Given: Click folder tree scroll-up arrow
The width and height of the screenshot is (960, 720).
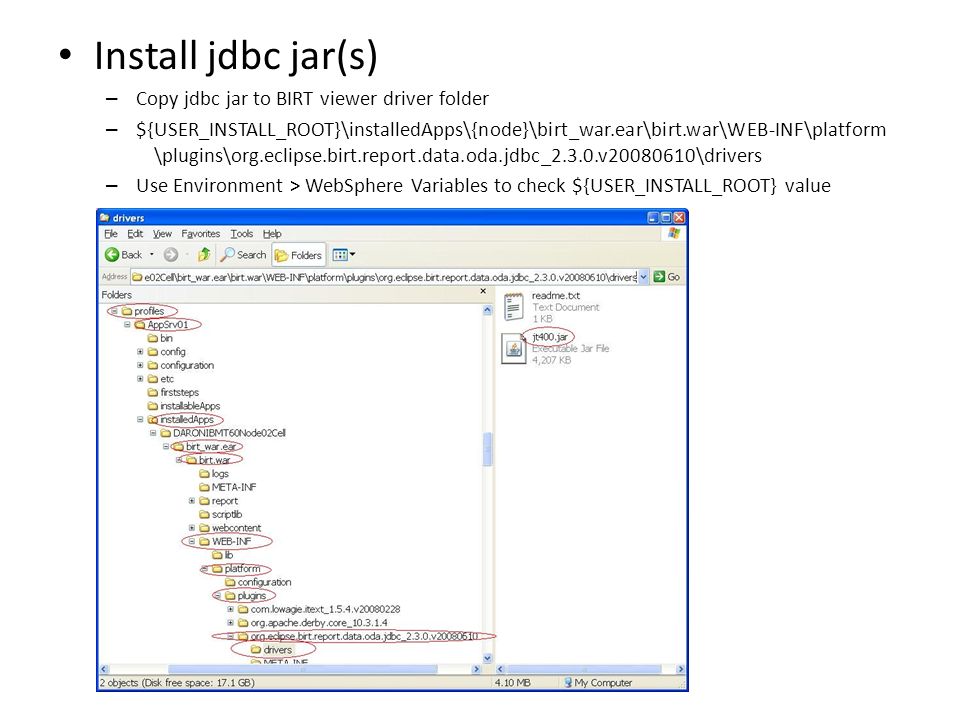Looking at the screenshot, I should (x=487, y=310).
